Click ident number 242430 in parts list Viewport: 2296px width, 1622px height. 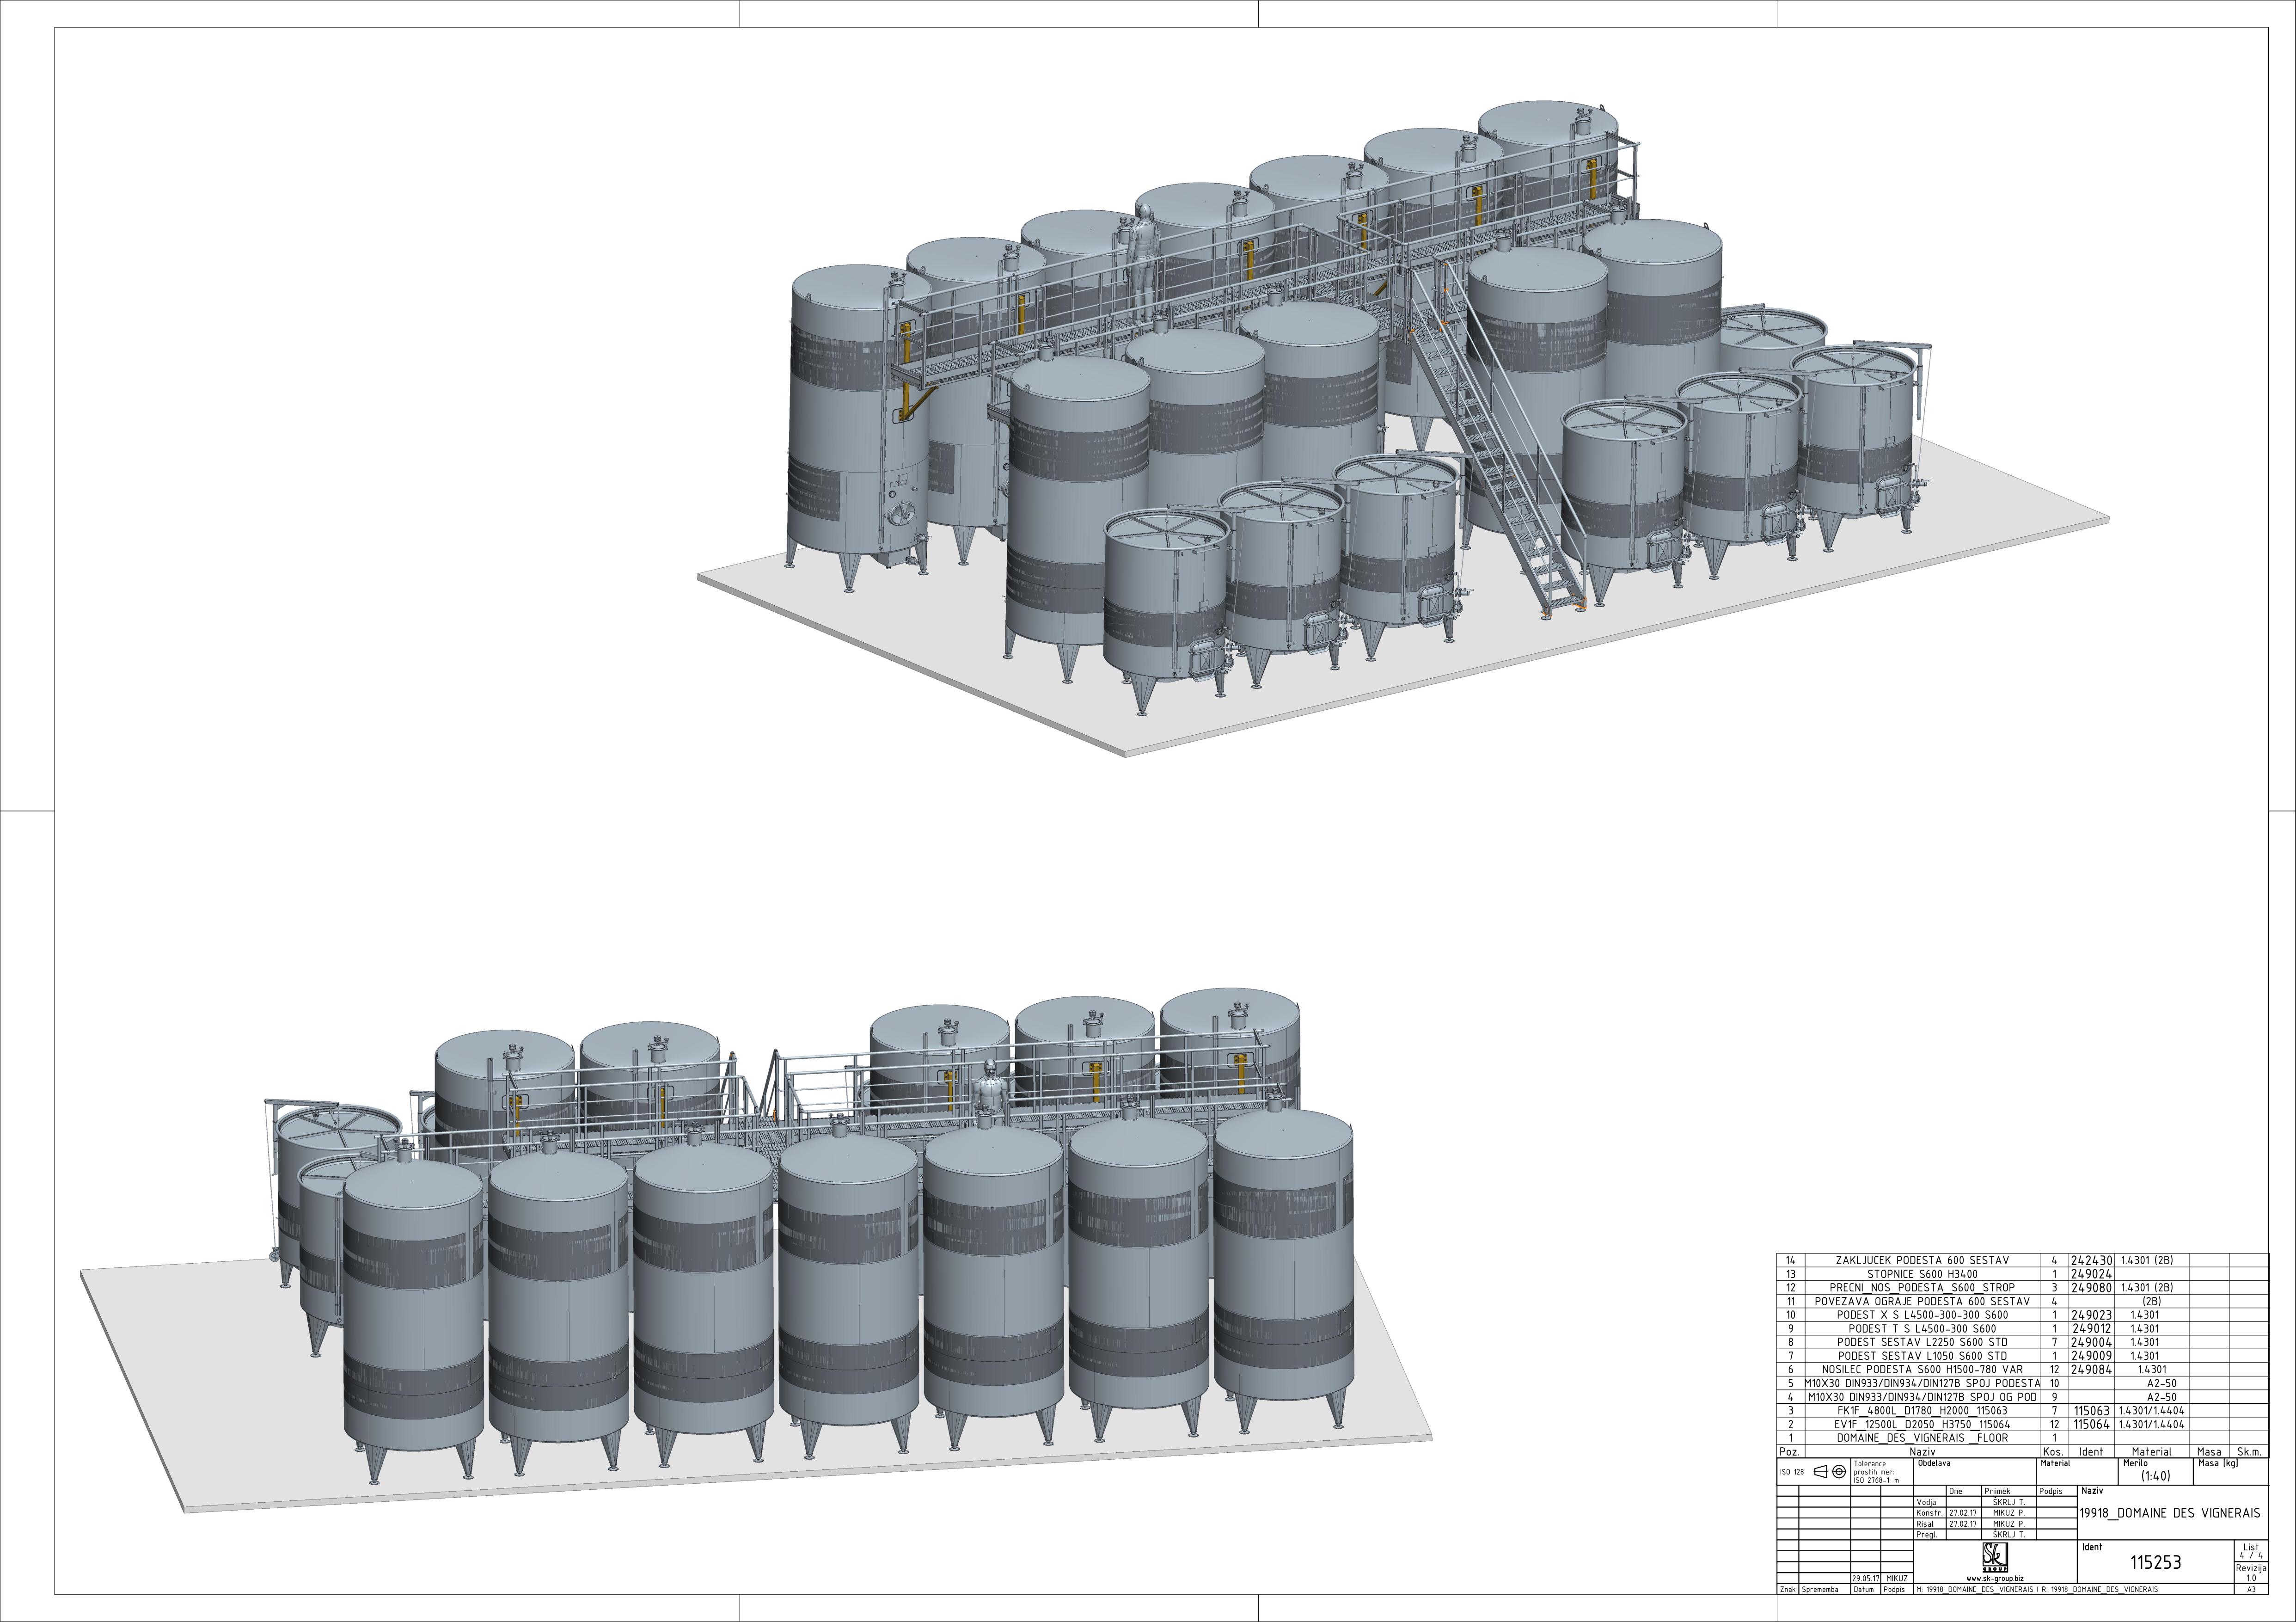click(x=2091, y=1260)
